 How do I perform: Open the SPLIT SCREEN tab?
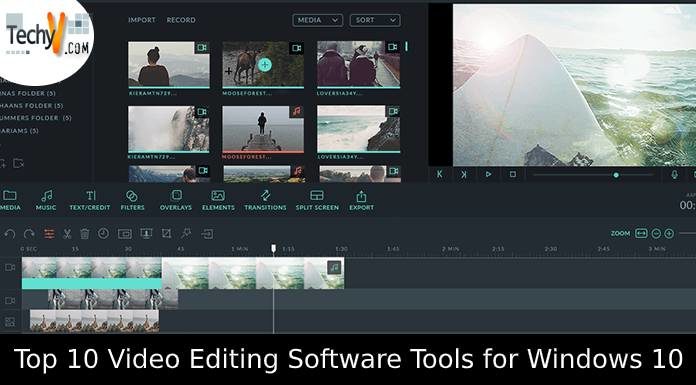[317, 200]
